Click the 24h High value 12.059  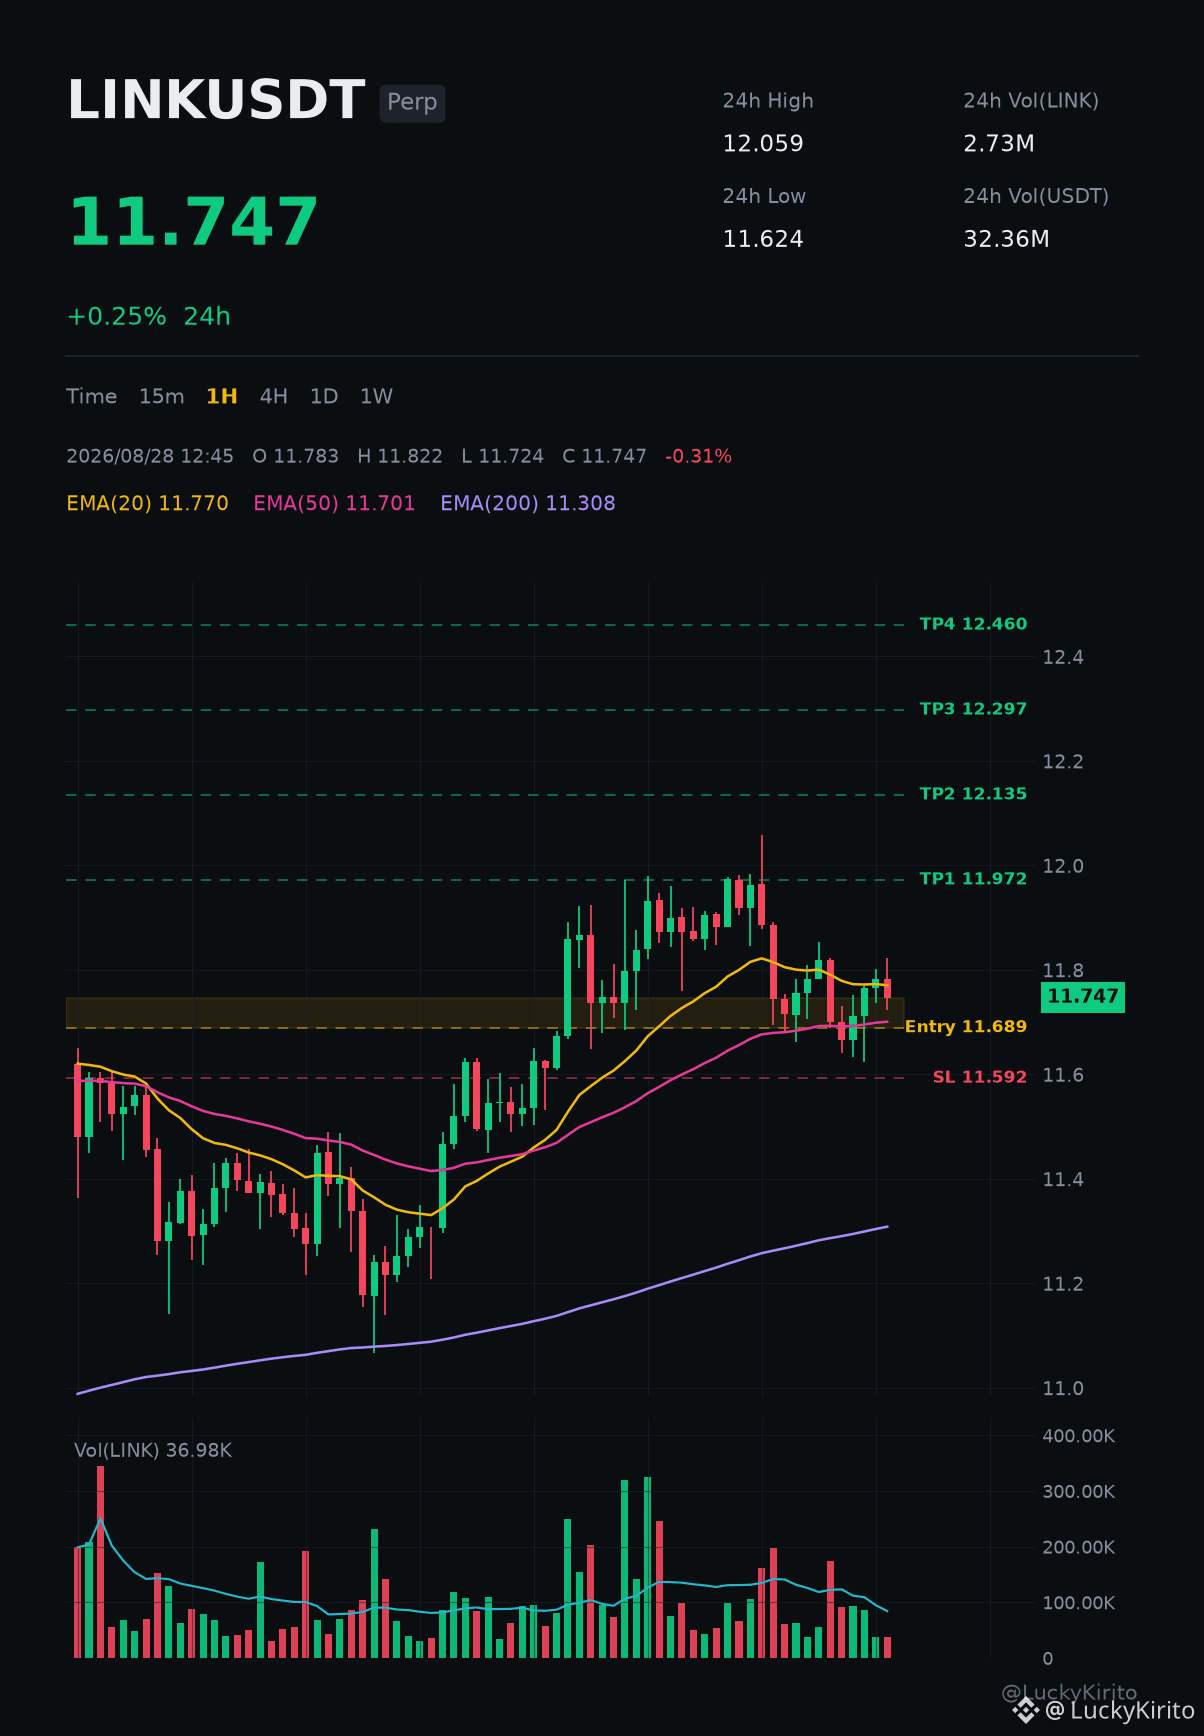[763, 144]
